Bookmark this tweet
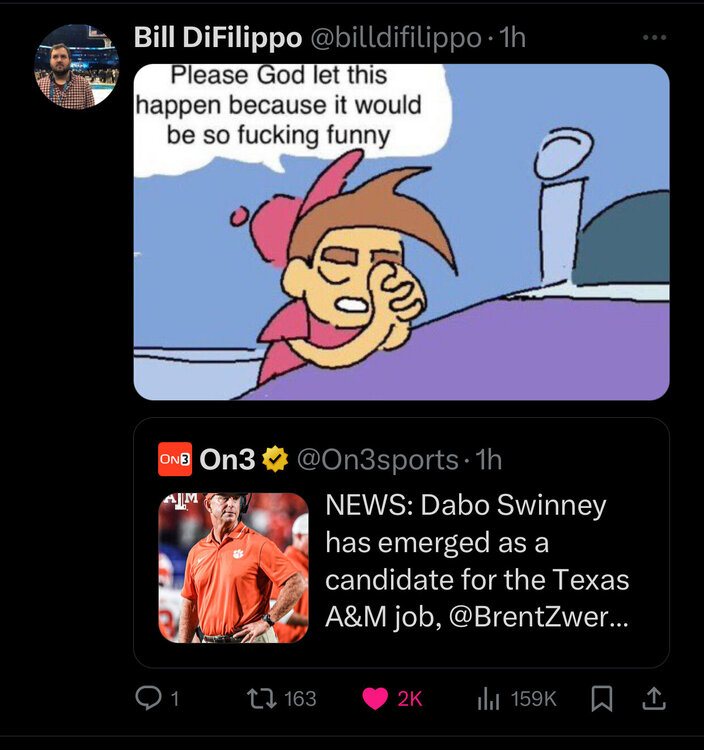 [x=602, y=698]
